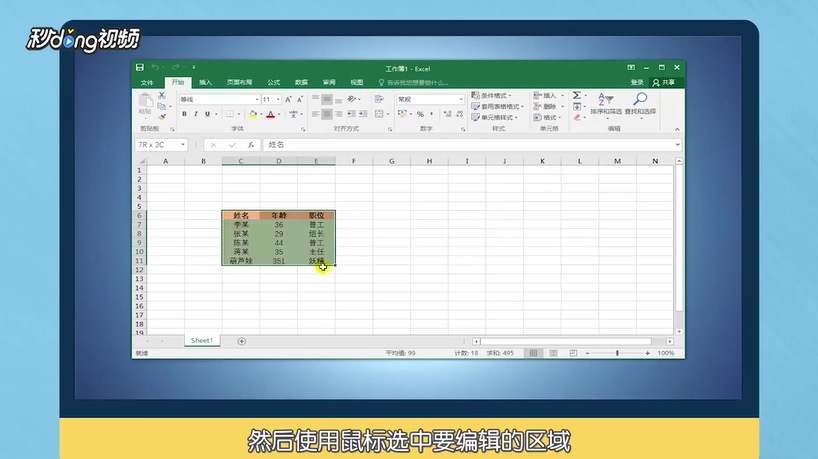Viewport: 818px width, 459px height.
Task: Click the ribbon display options icon
Action: 631,67
